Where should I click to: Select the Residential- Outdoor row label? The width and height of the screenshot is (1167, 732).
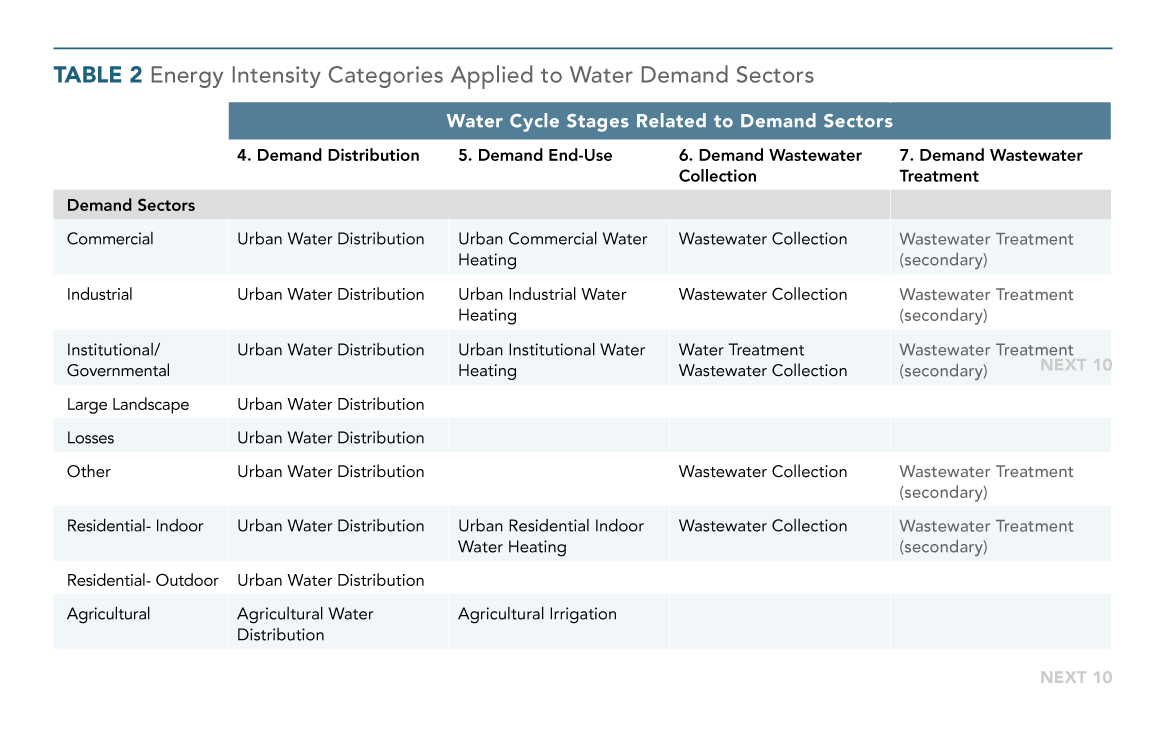pyautogui.click(x=143, y=580)
